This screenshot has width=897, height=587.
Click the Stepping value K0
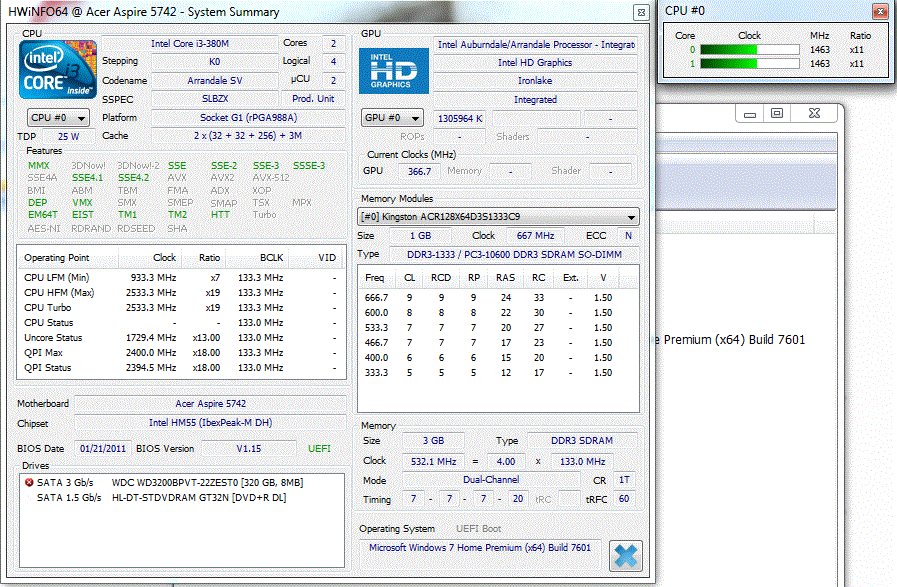(x=215, y=61)
